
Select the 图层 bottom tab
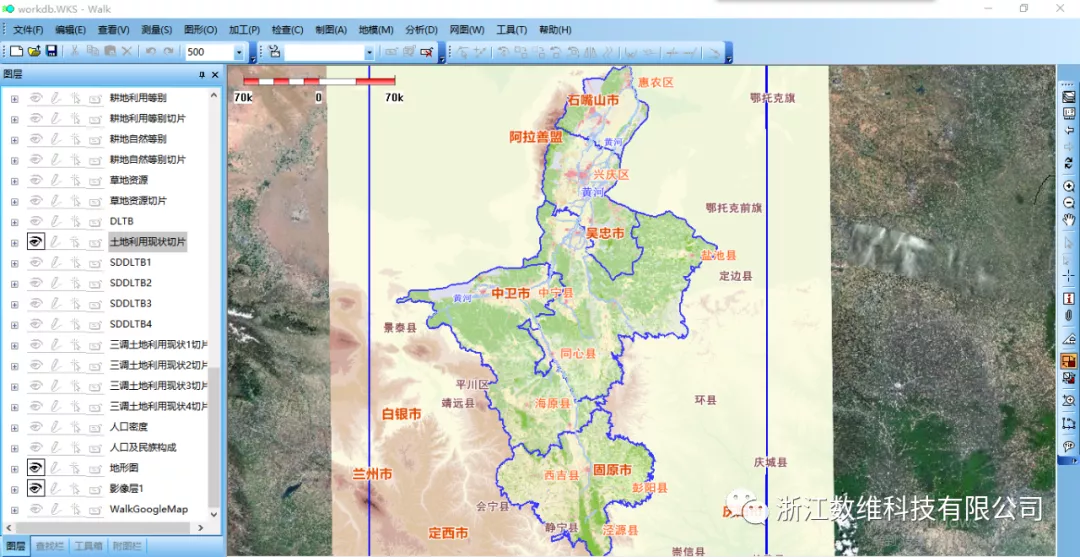click(x=15, y=546)
